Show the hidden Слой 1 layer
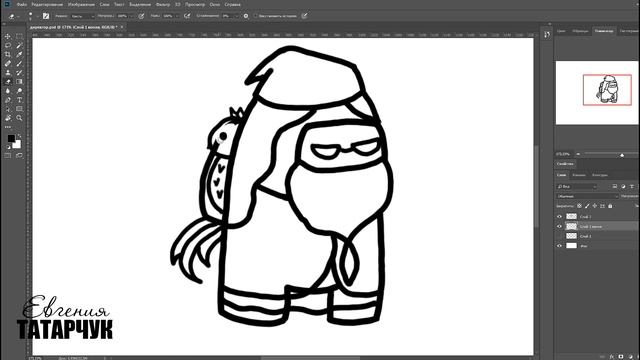640x360 pixels. pos(560,236)
